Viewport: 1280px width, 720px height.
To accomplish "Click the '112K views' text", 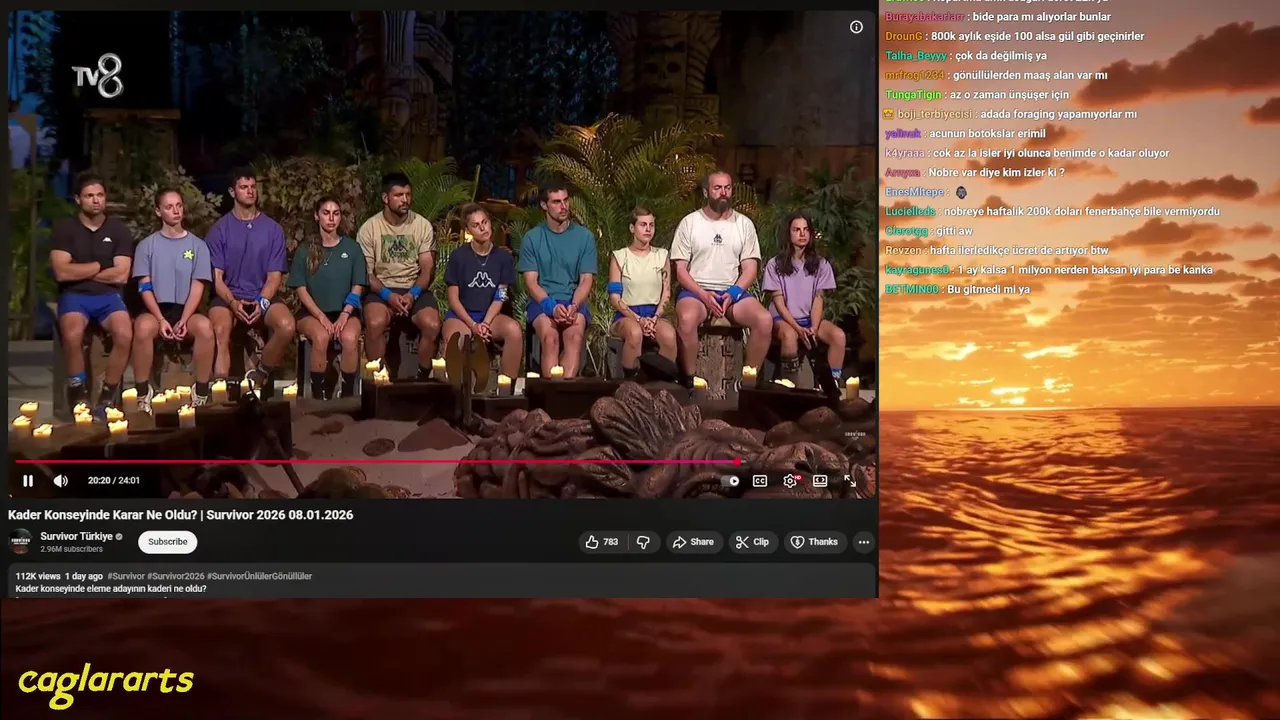I will click(x=38, y=576).
